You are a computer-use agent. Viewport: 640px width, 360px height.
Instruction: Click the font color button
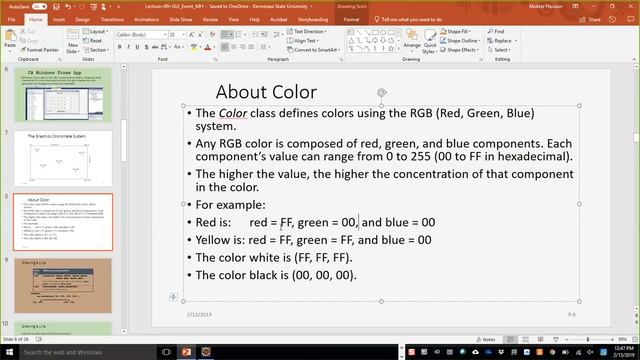tap(207, 47)
